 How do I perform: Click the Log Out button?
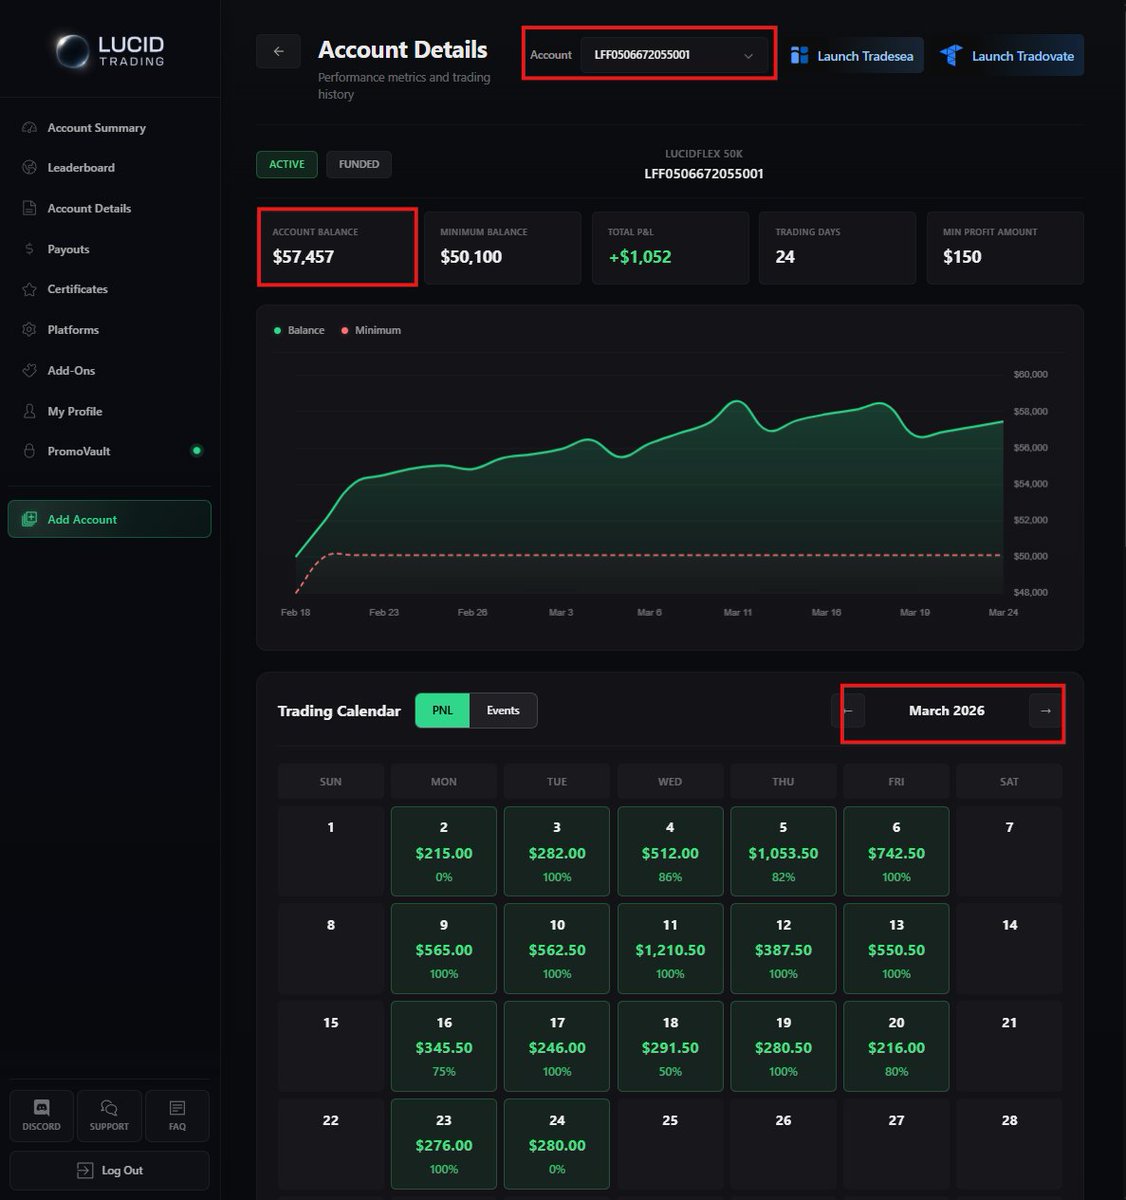[110, 1170]
